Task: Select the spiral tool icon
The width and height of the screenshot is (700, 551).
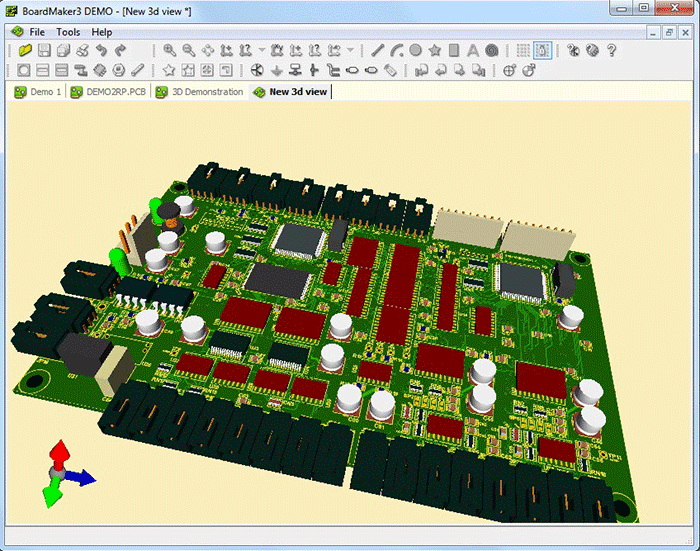Action: click(492, 50)
